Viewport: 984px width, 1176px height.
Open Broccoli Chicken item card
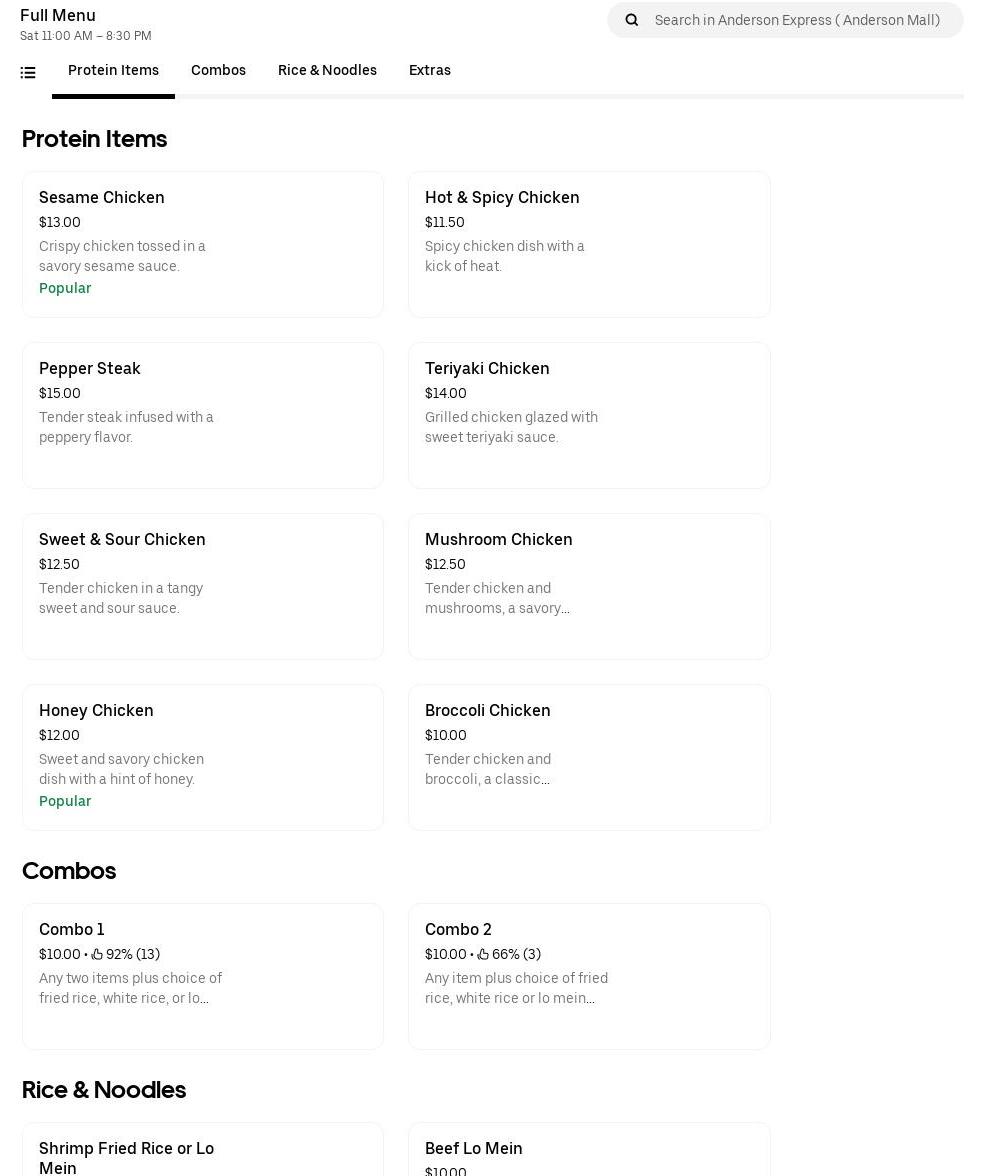click(589, 757)
